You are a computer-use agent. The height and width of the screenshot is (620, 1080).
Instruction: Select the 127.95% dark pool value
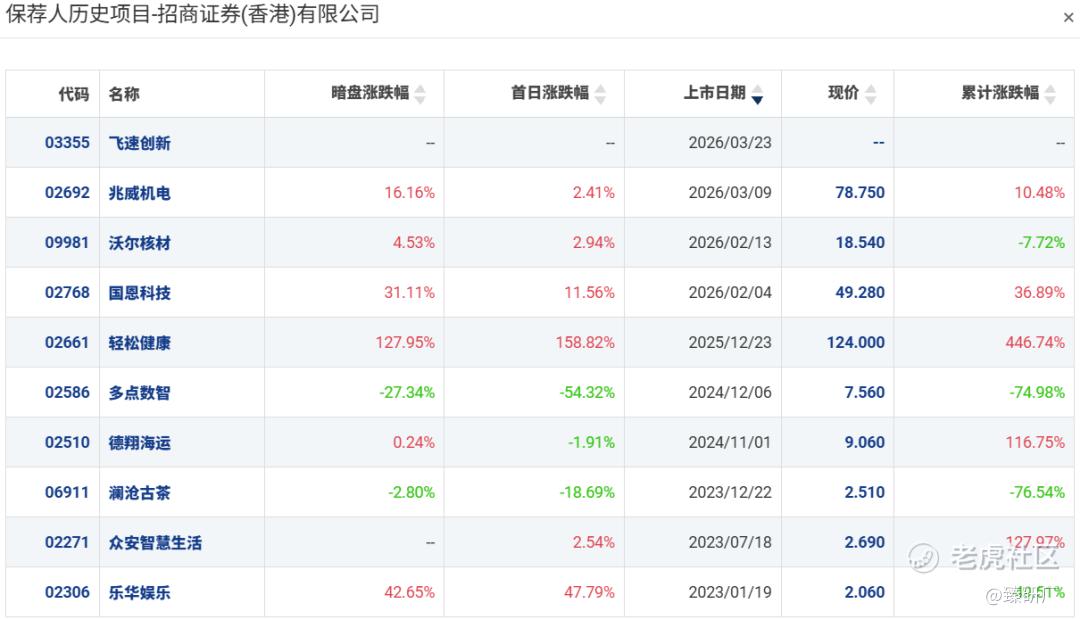coord(405,342)
